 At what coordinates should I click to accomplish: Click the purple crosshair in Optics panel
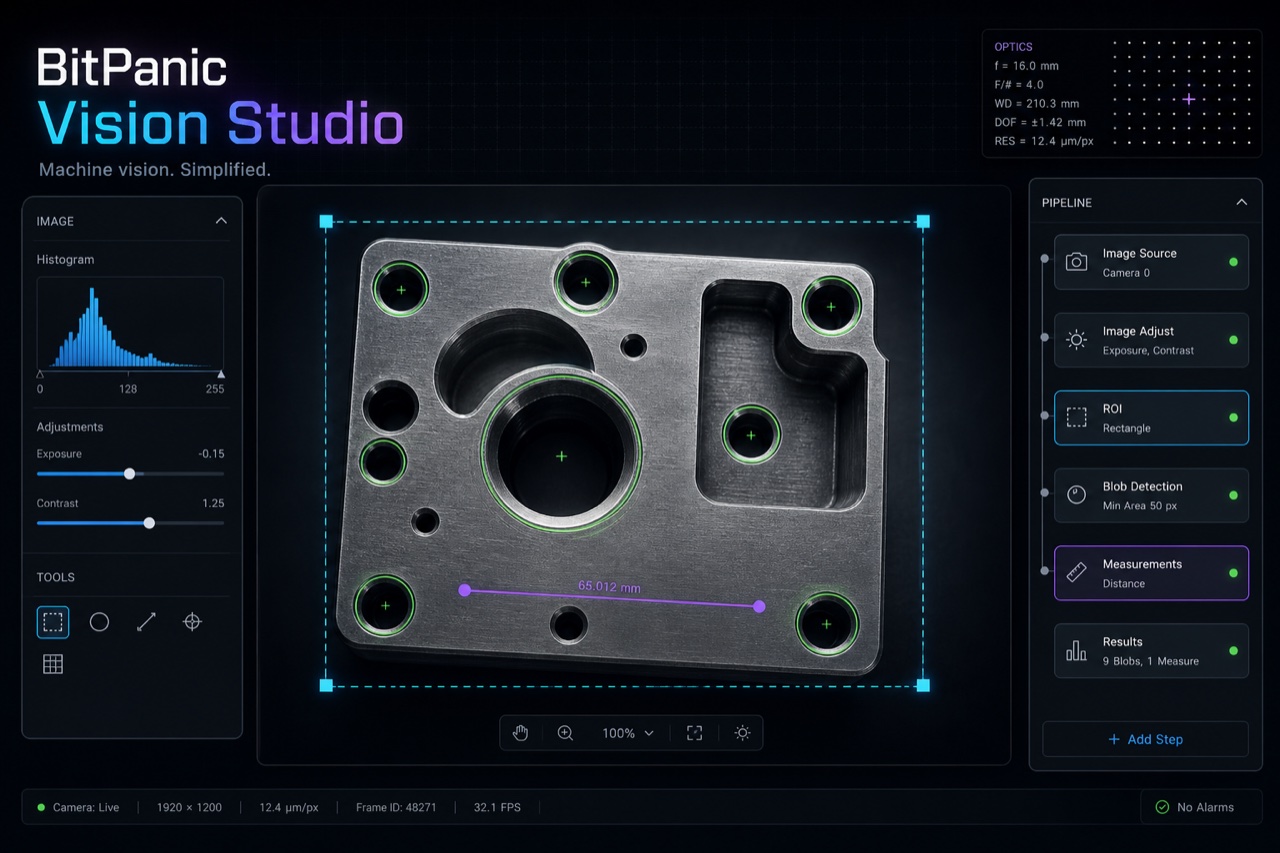pyautogui.click(x=1189, y=99)
